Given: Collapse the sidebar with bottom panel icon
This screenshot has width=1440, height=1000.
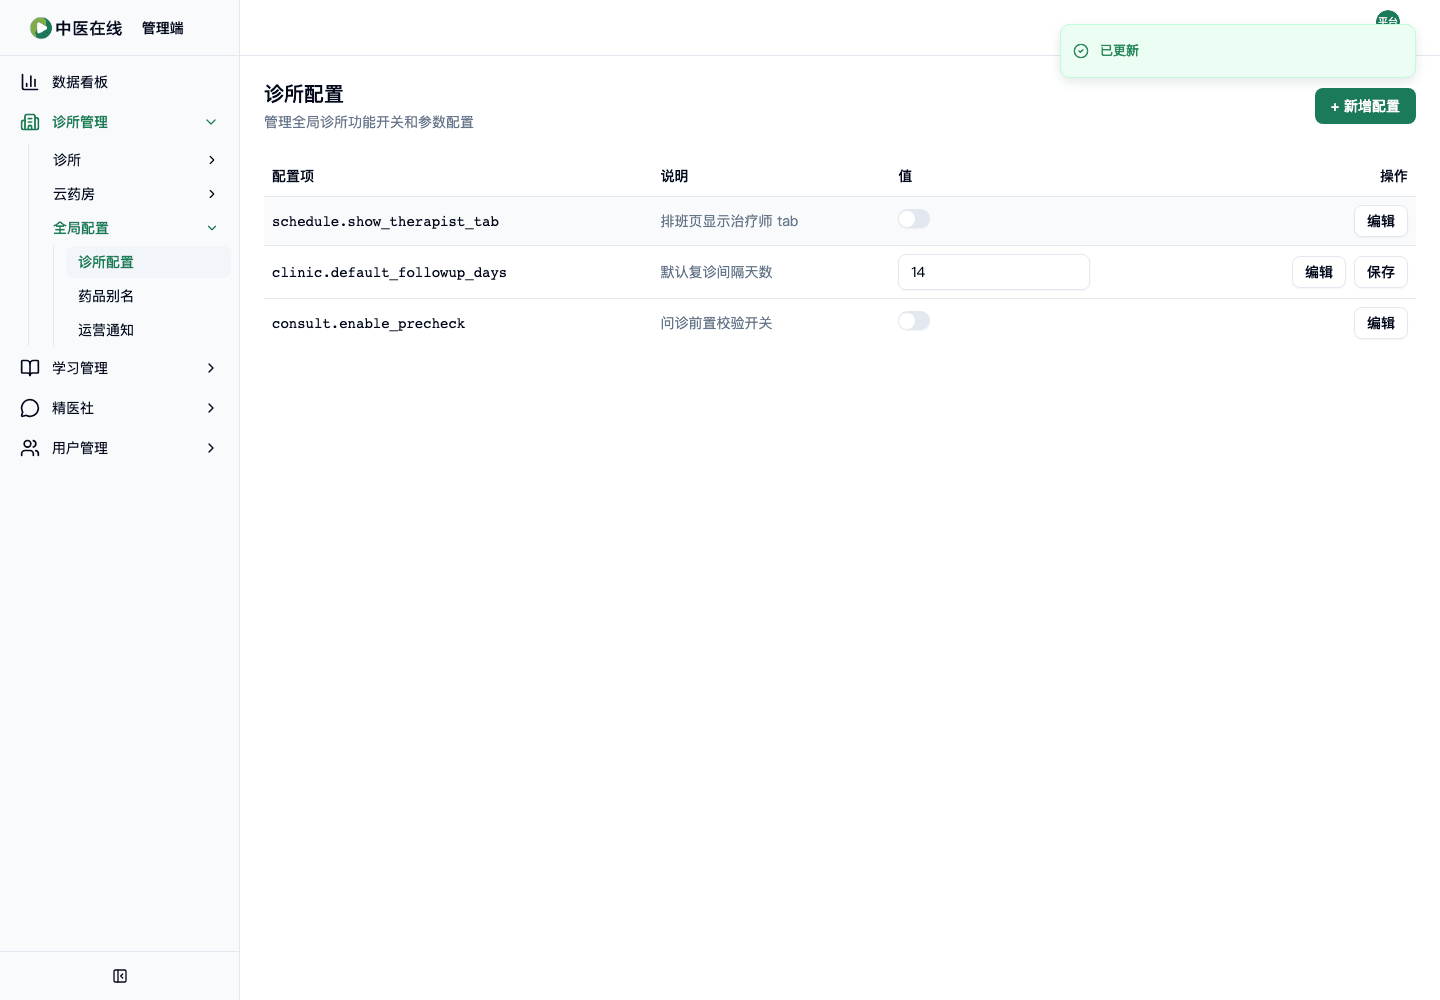Looking at the screenshot, I should [120, 976].
